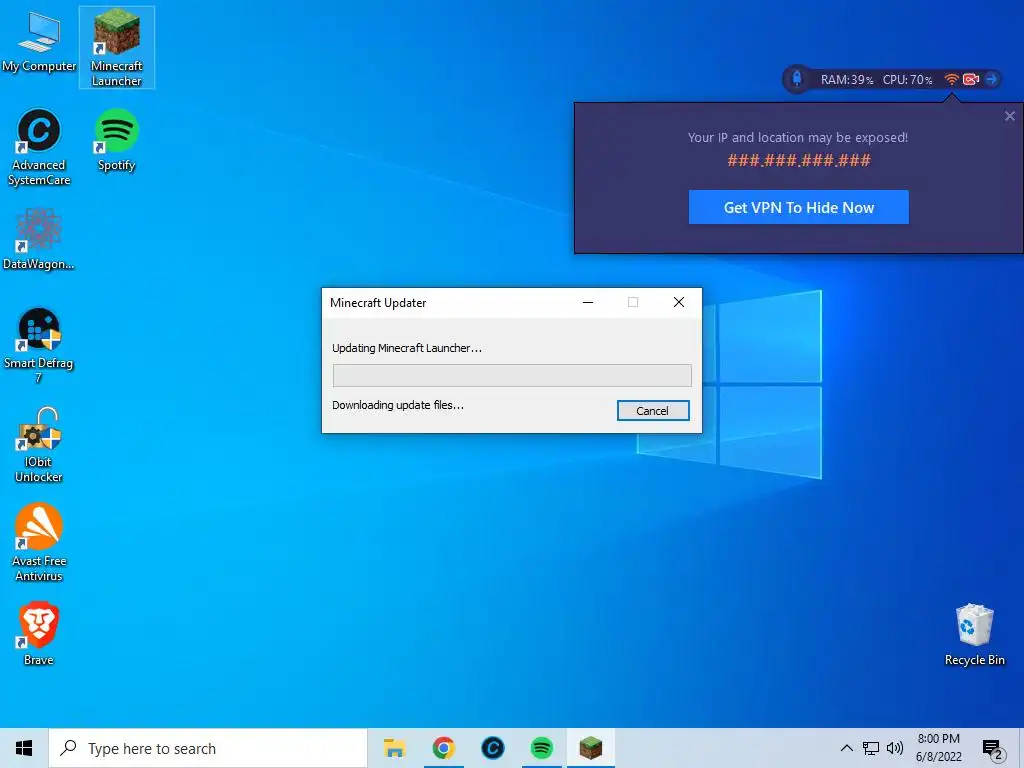
Task: Select the Smart Defrag 7 desktop shortcut
Action: (x=39, y=345)
